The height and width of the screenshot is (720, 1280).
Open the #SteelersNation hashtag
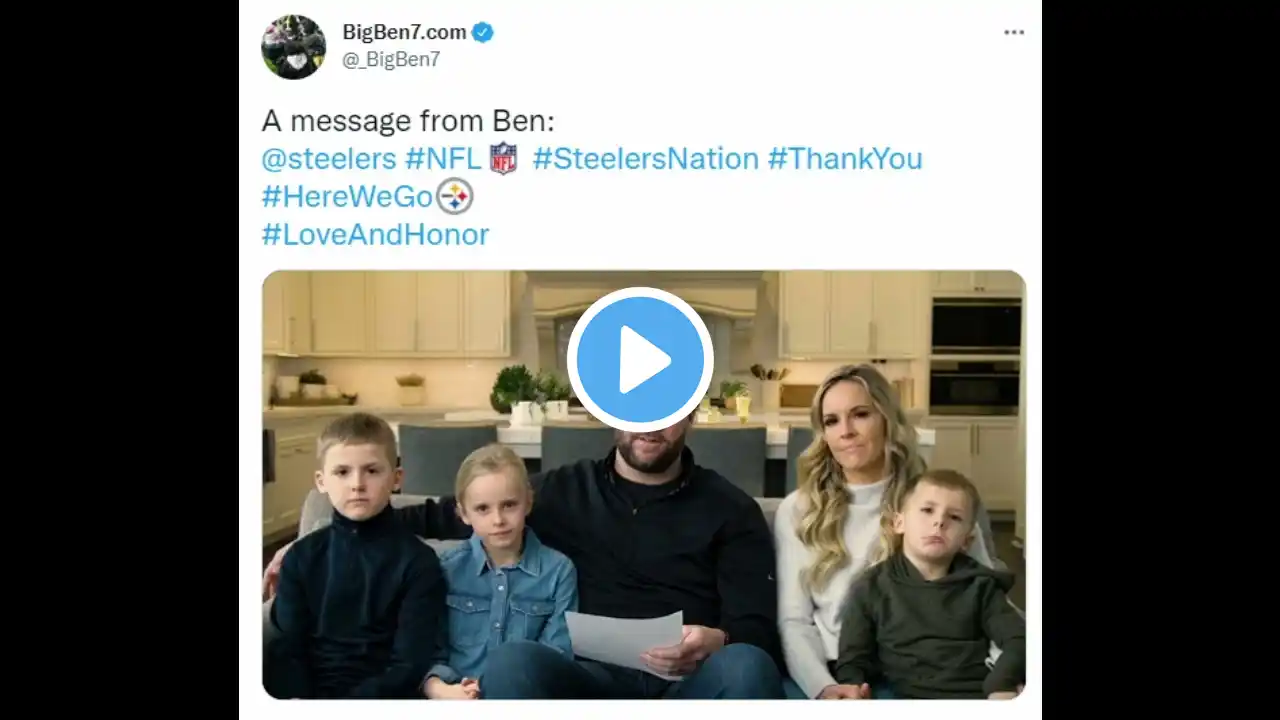646,159
